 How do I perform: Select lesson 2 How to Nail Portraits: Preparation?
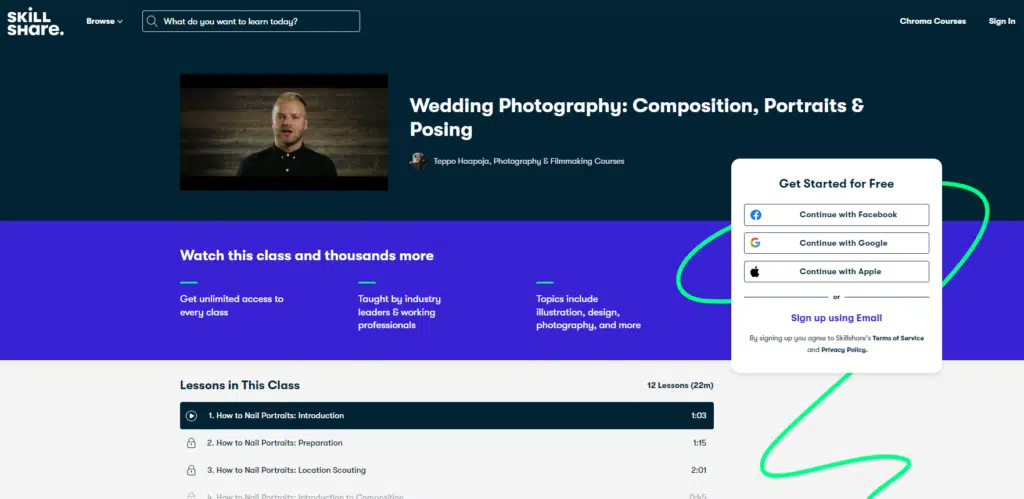447,443
